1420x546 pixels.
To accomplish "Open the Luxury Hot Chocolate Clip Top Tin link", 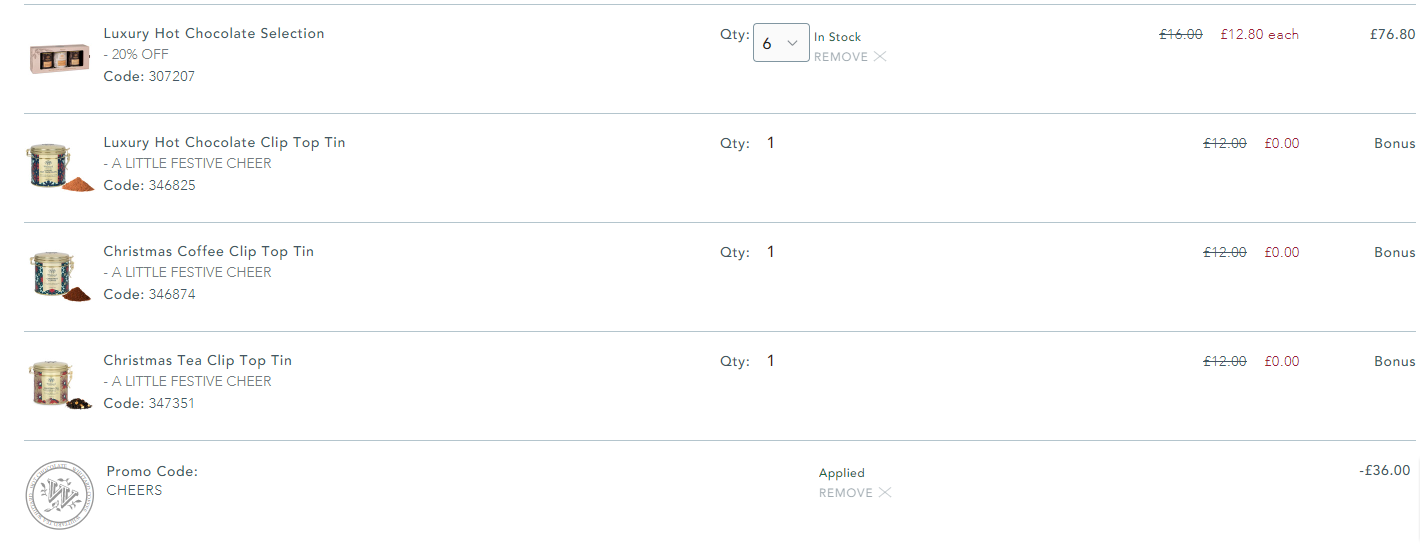I will (225, 142).
